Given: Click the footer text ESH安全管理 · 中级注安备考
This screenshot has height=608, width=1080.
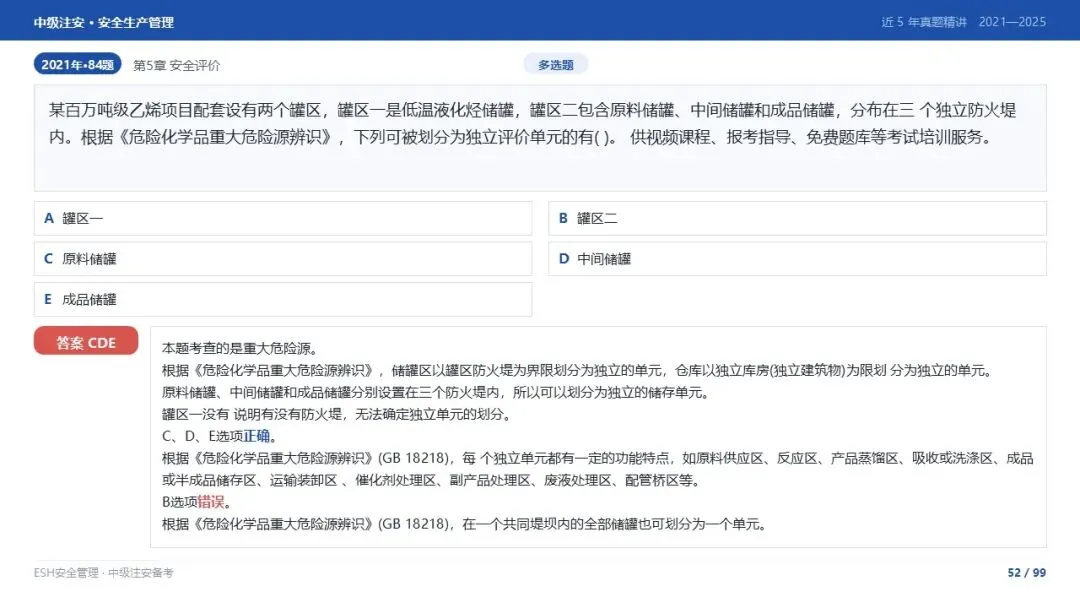Looking at the screenshot, I should point(103,572).
